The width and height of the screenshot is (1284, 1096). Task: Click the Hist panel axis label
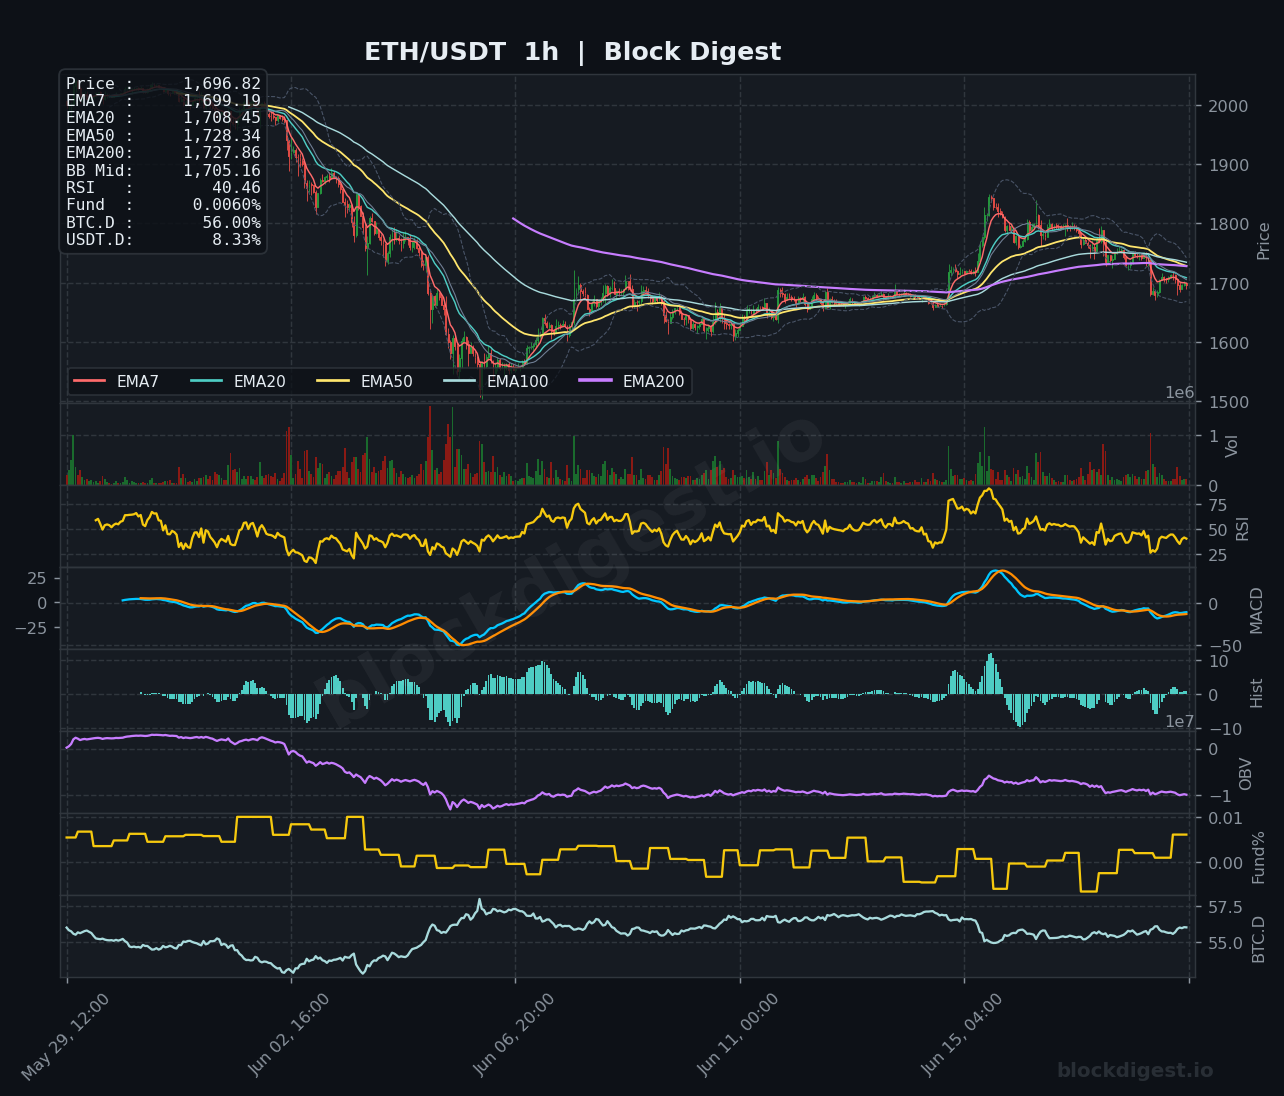[1257, 693]
